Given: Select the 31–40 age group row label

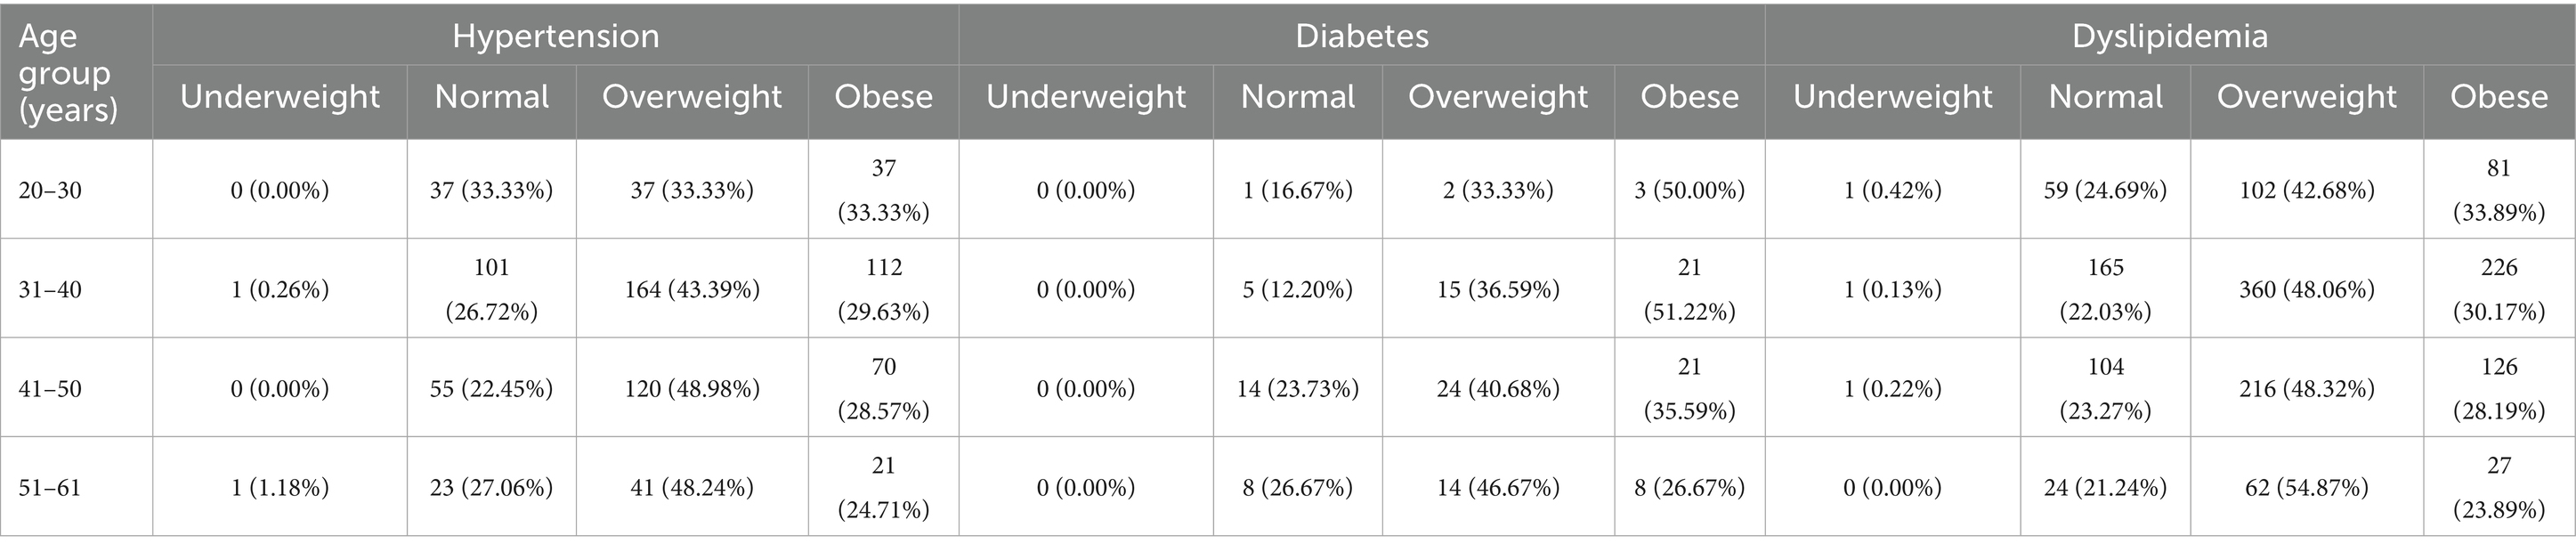Looking at the screenshot, I should coord(50,289).
